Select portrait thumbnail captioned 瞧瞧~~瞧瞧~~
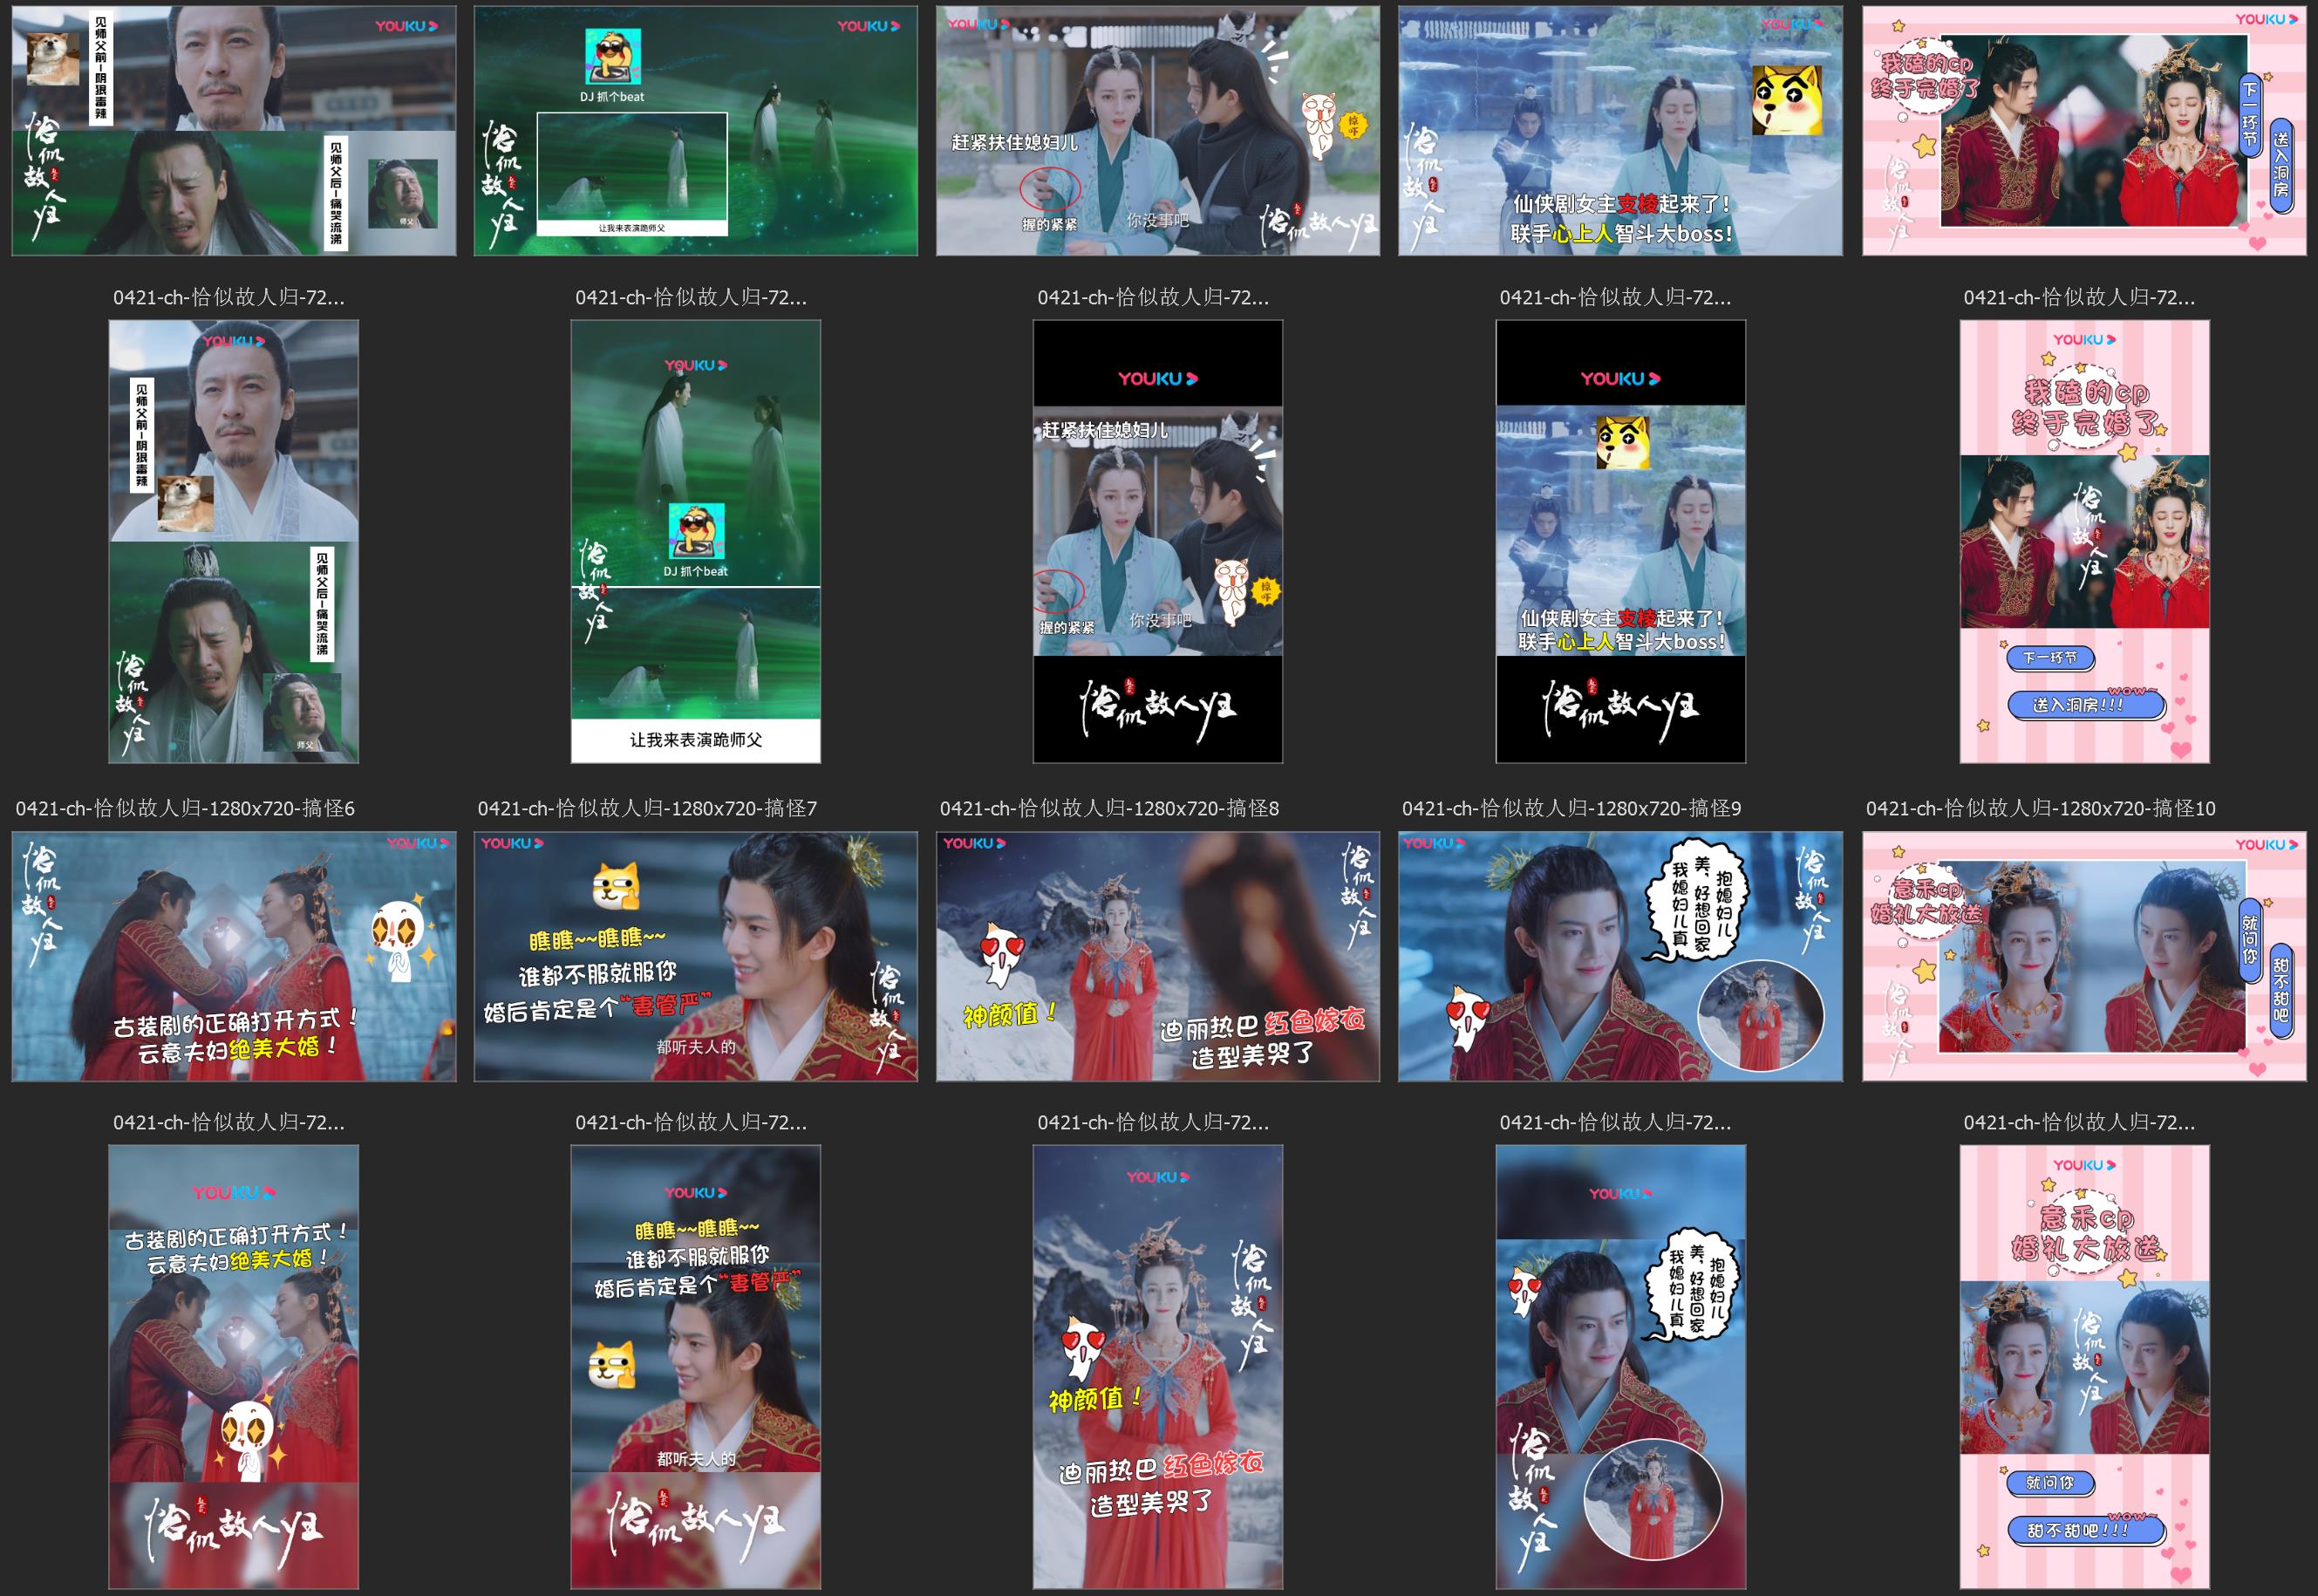Image resolution: width=2318 pixels, height=1596 pixels. (x=696, y=1367)
